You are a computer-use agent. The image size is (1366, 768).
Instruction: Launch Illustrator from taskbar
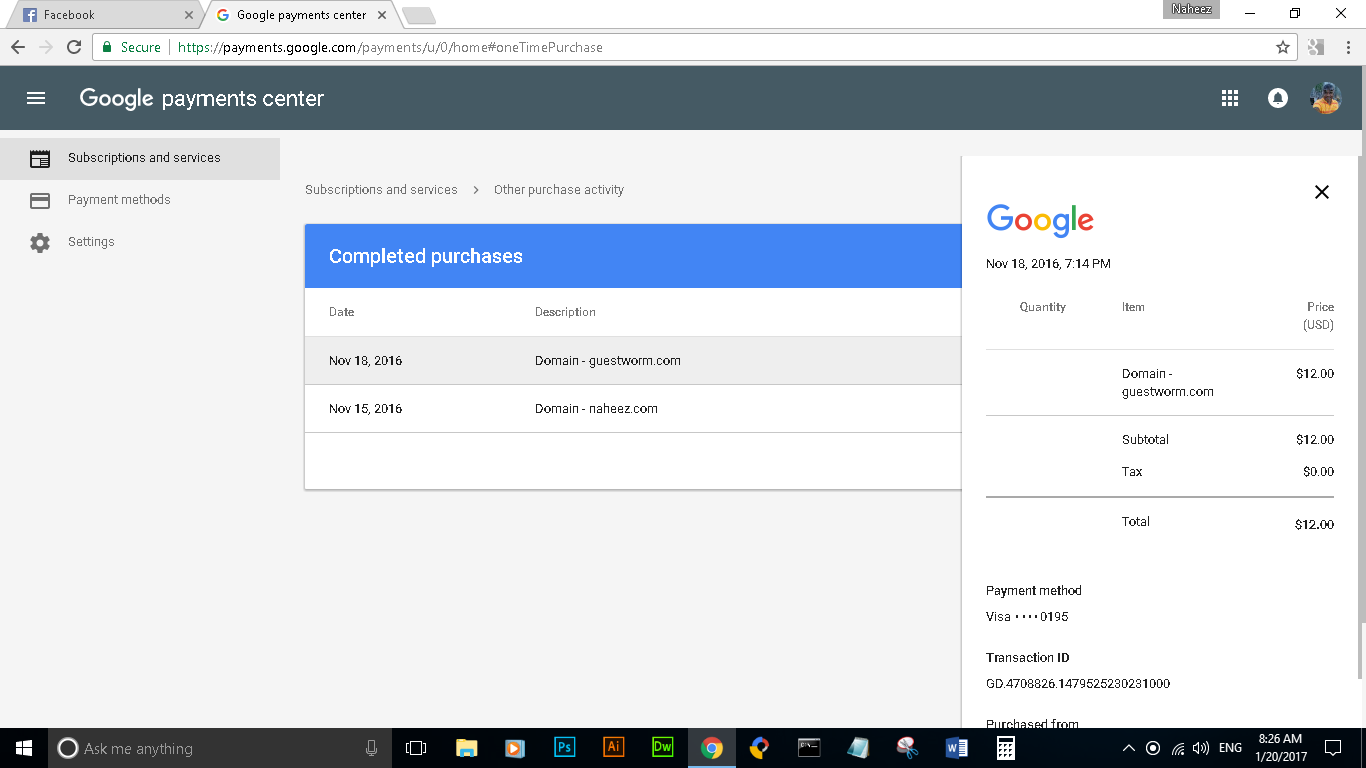click(x=613, y=748)
